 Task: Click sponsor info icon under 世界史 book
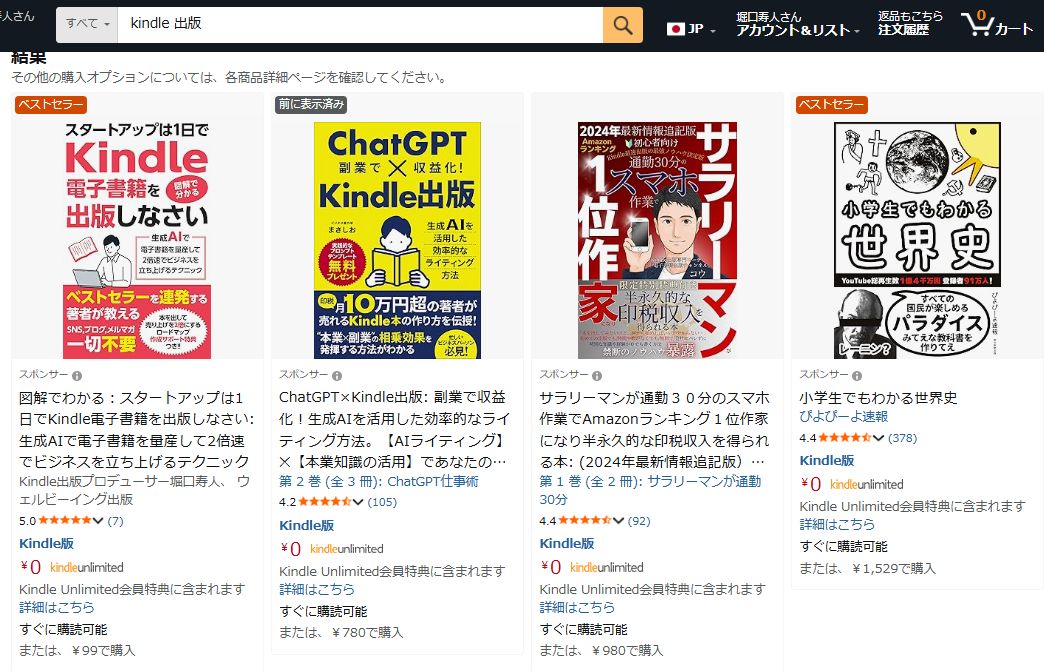857,375
